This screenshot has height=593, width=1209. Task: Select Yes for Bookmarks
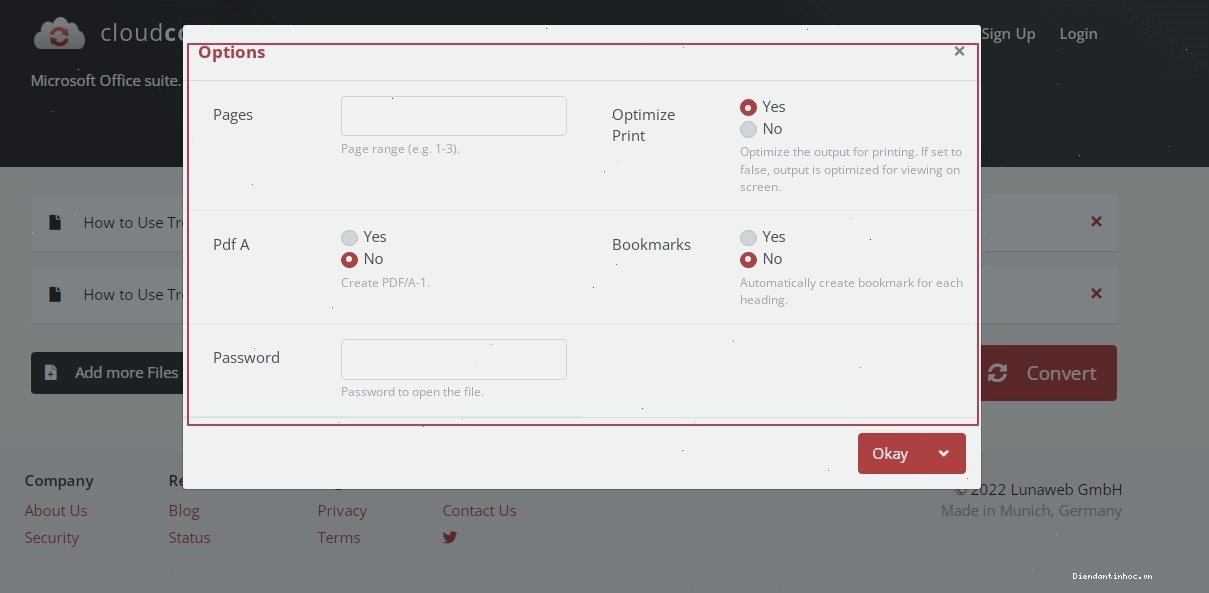[x=748, y=237]
